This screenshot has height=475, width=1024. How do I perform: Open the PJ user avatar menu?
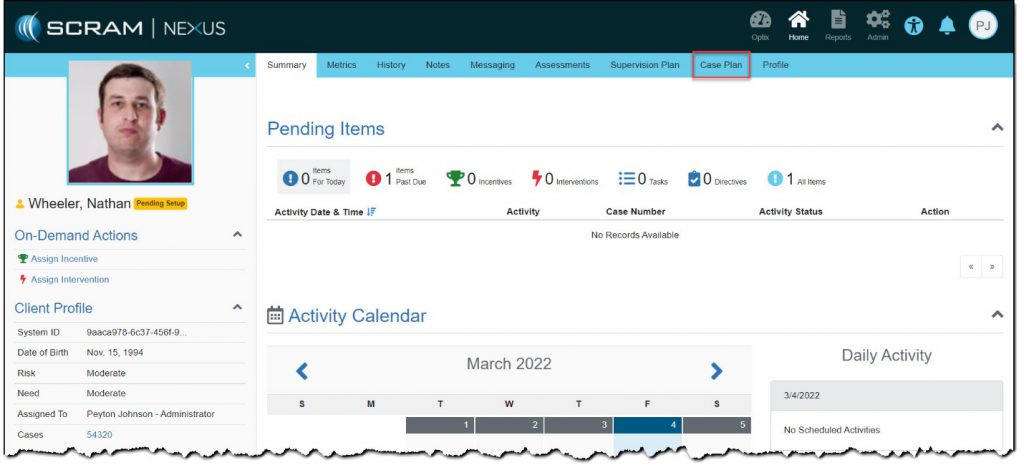[983, 25]
